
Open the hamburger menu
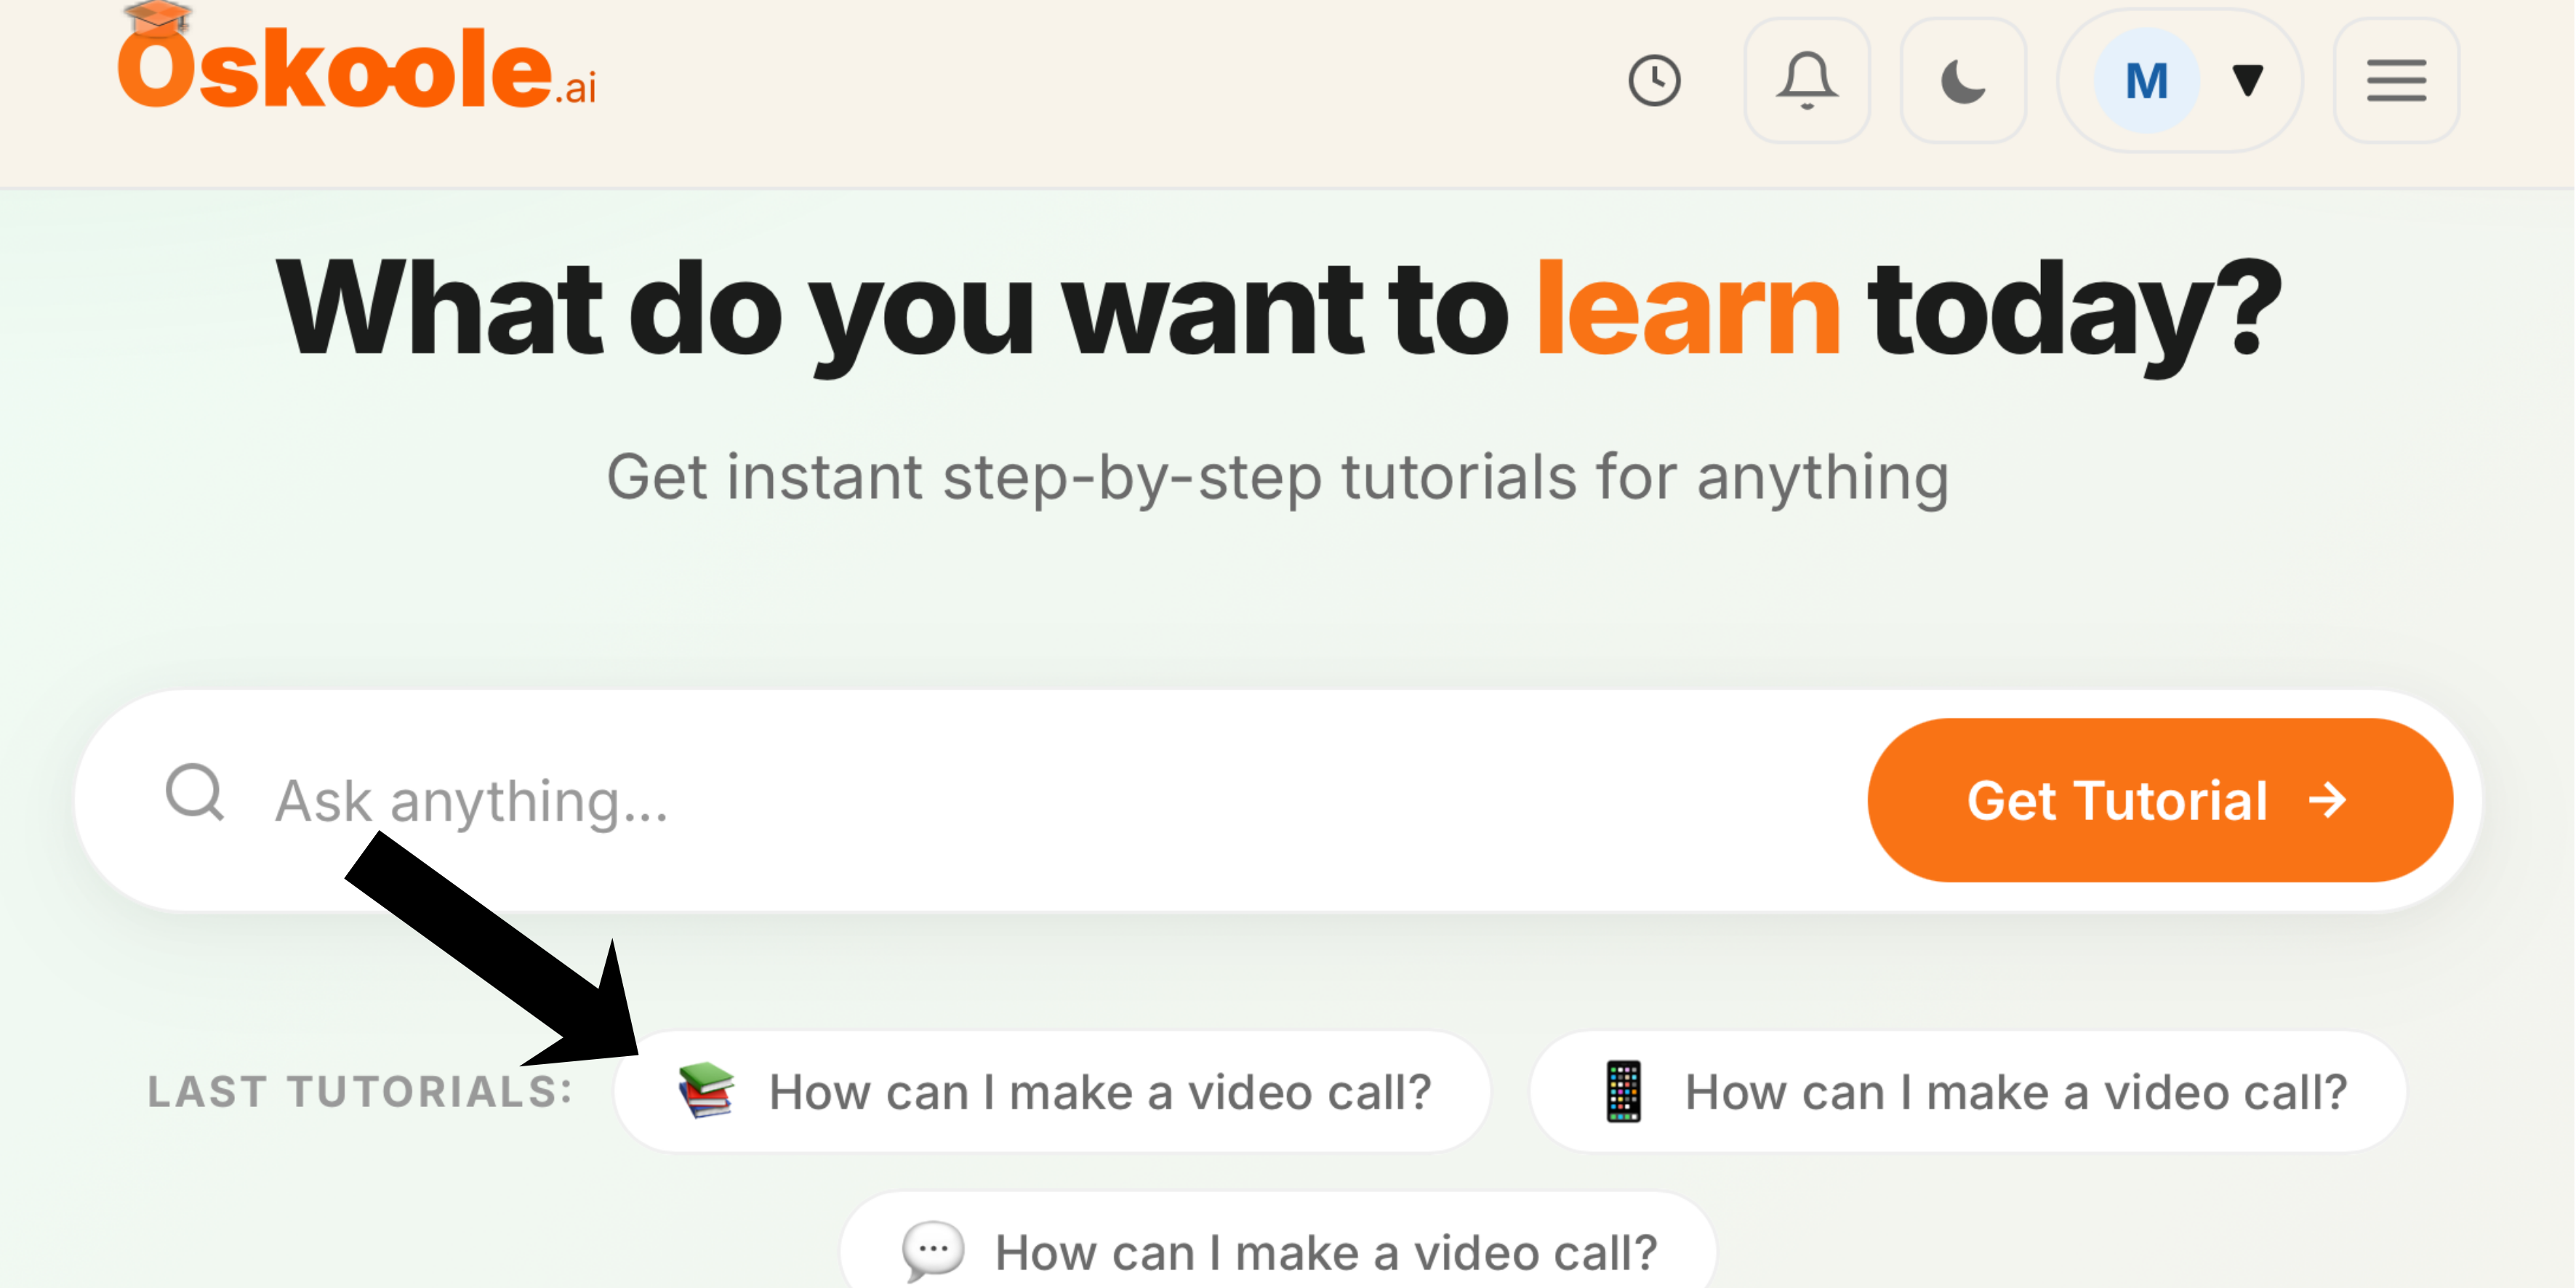click(2396, 81)
